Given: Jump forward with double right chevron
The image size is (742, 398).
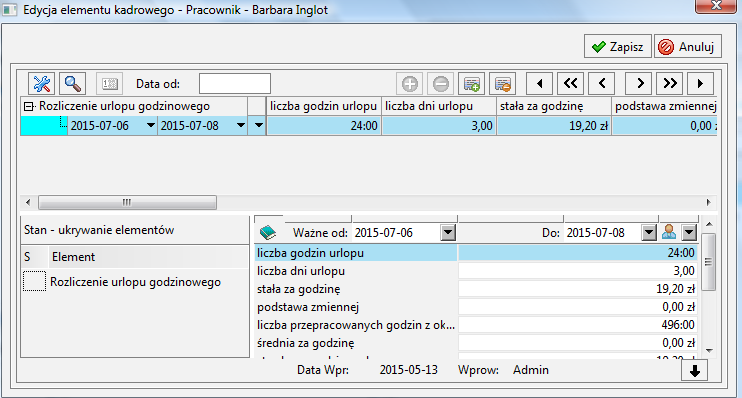Looking at the screenshot, I should pos(670,84).
